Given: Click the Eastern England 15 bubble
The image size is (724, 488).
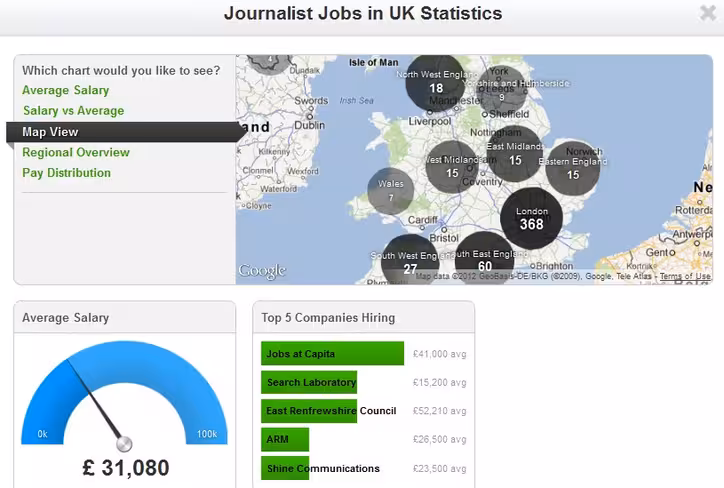Looking at the screenshot, I should pyautogui.click(x=573, y=168).
